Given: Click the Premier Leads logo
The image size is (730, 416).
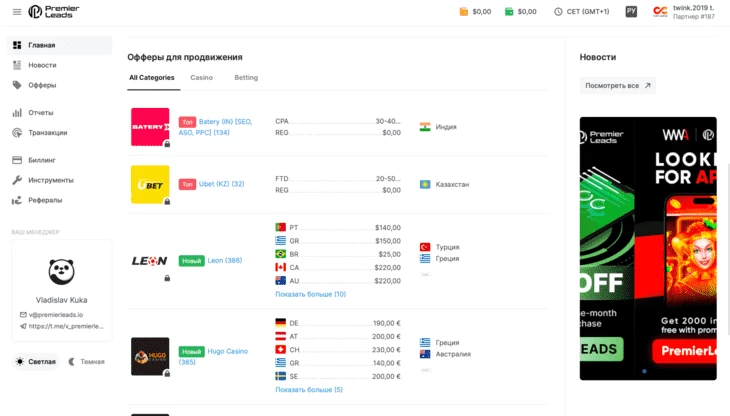Looking at the screenshot, I should tap(54, 12).
